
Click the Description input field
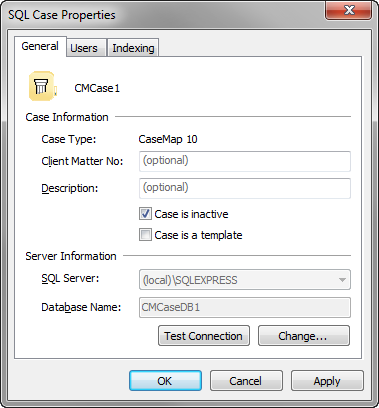(245, 188)
